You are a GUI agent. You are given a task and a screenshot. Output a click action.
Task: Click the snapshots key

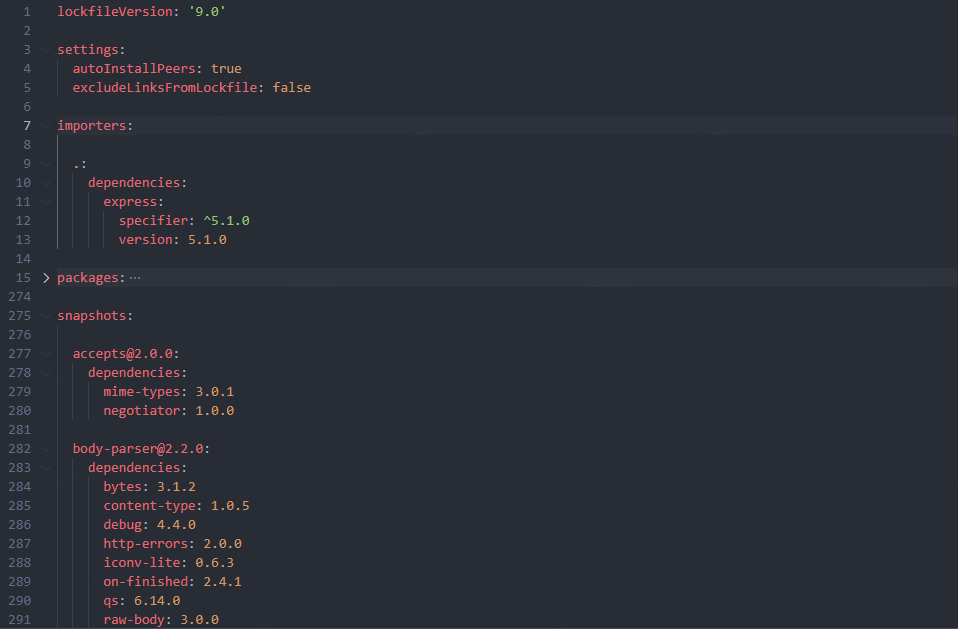click(92, 316)
